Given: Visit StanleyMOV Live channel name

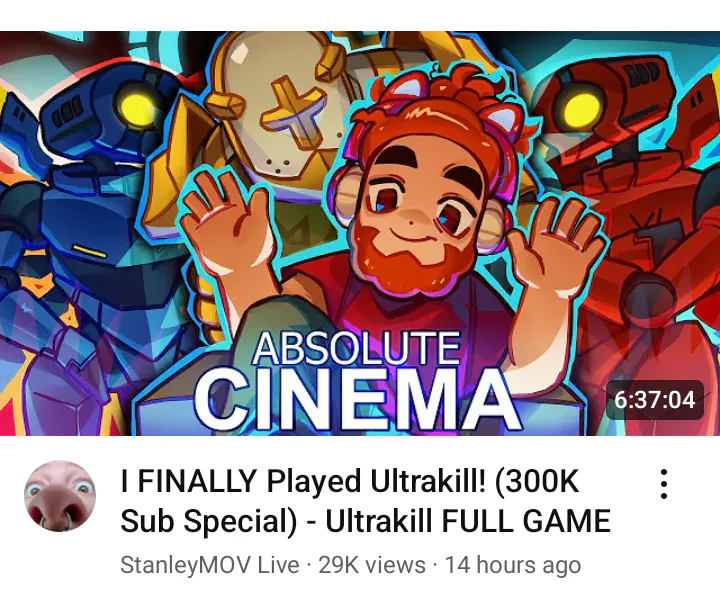Looking at the screenshot, I should click(209, 565).
